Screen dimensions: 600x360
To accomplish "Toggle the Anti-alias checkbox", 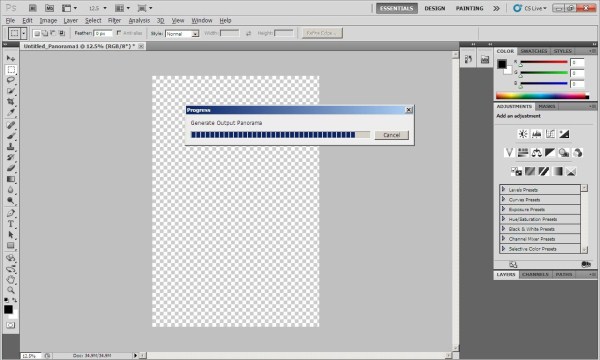I will pos(119,33).
